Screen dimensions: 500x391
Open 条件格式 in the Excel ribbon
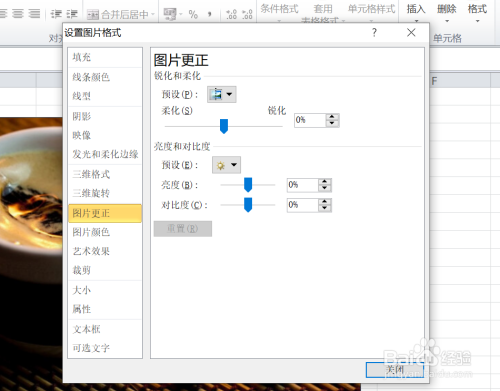pos(279,12)
